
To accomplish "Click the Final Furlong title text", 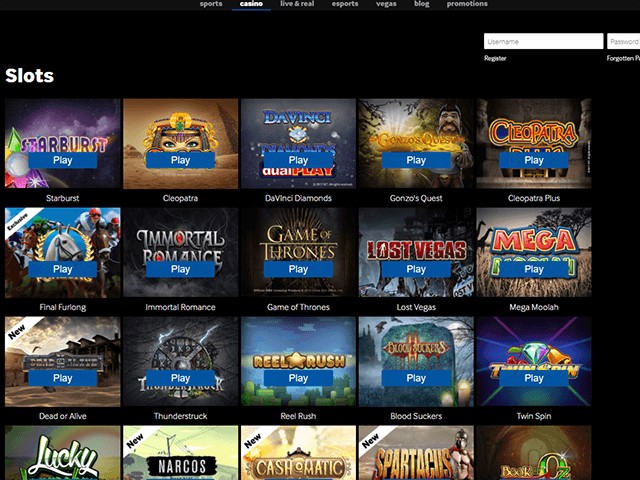I will coord(62,307).
